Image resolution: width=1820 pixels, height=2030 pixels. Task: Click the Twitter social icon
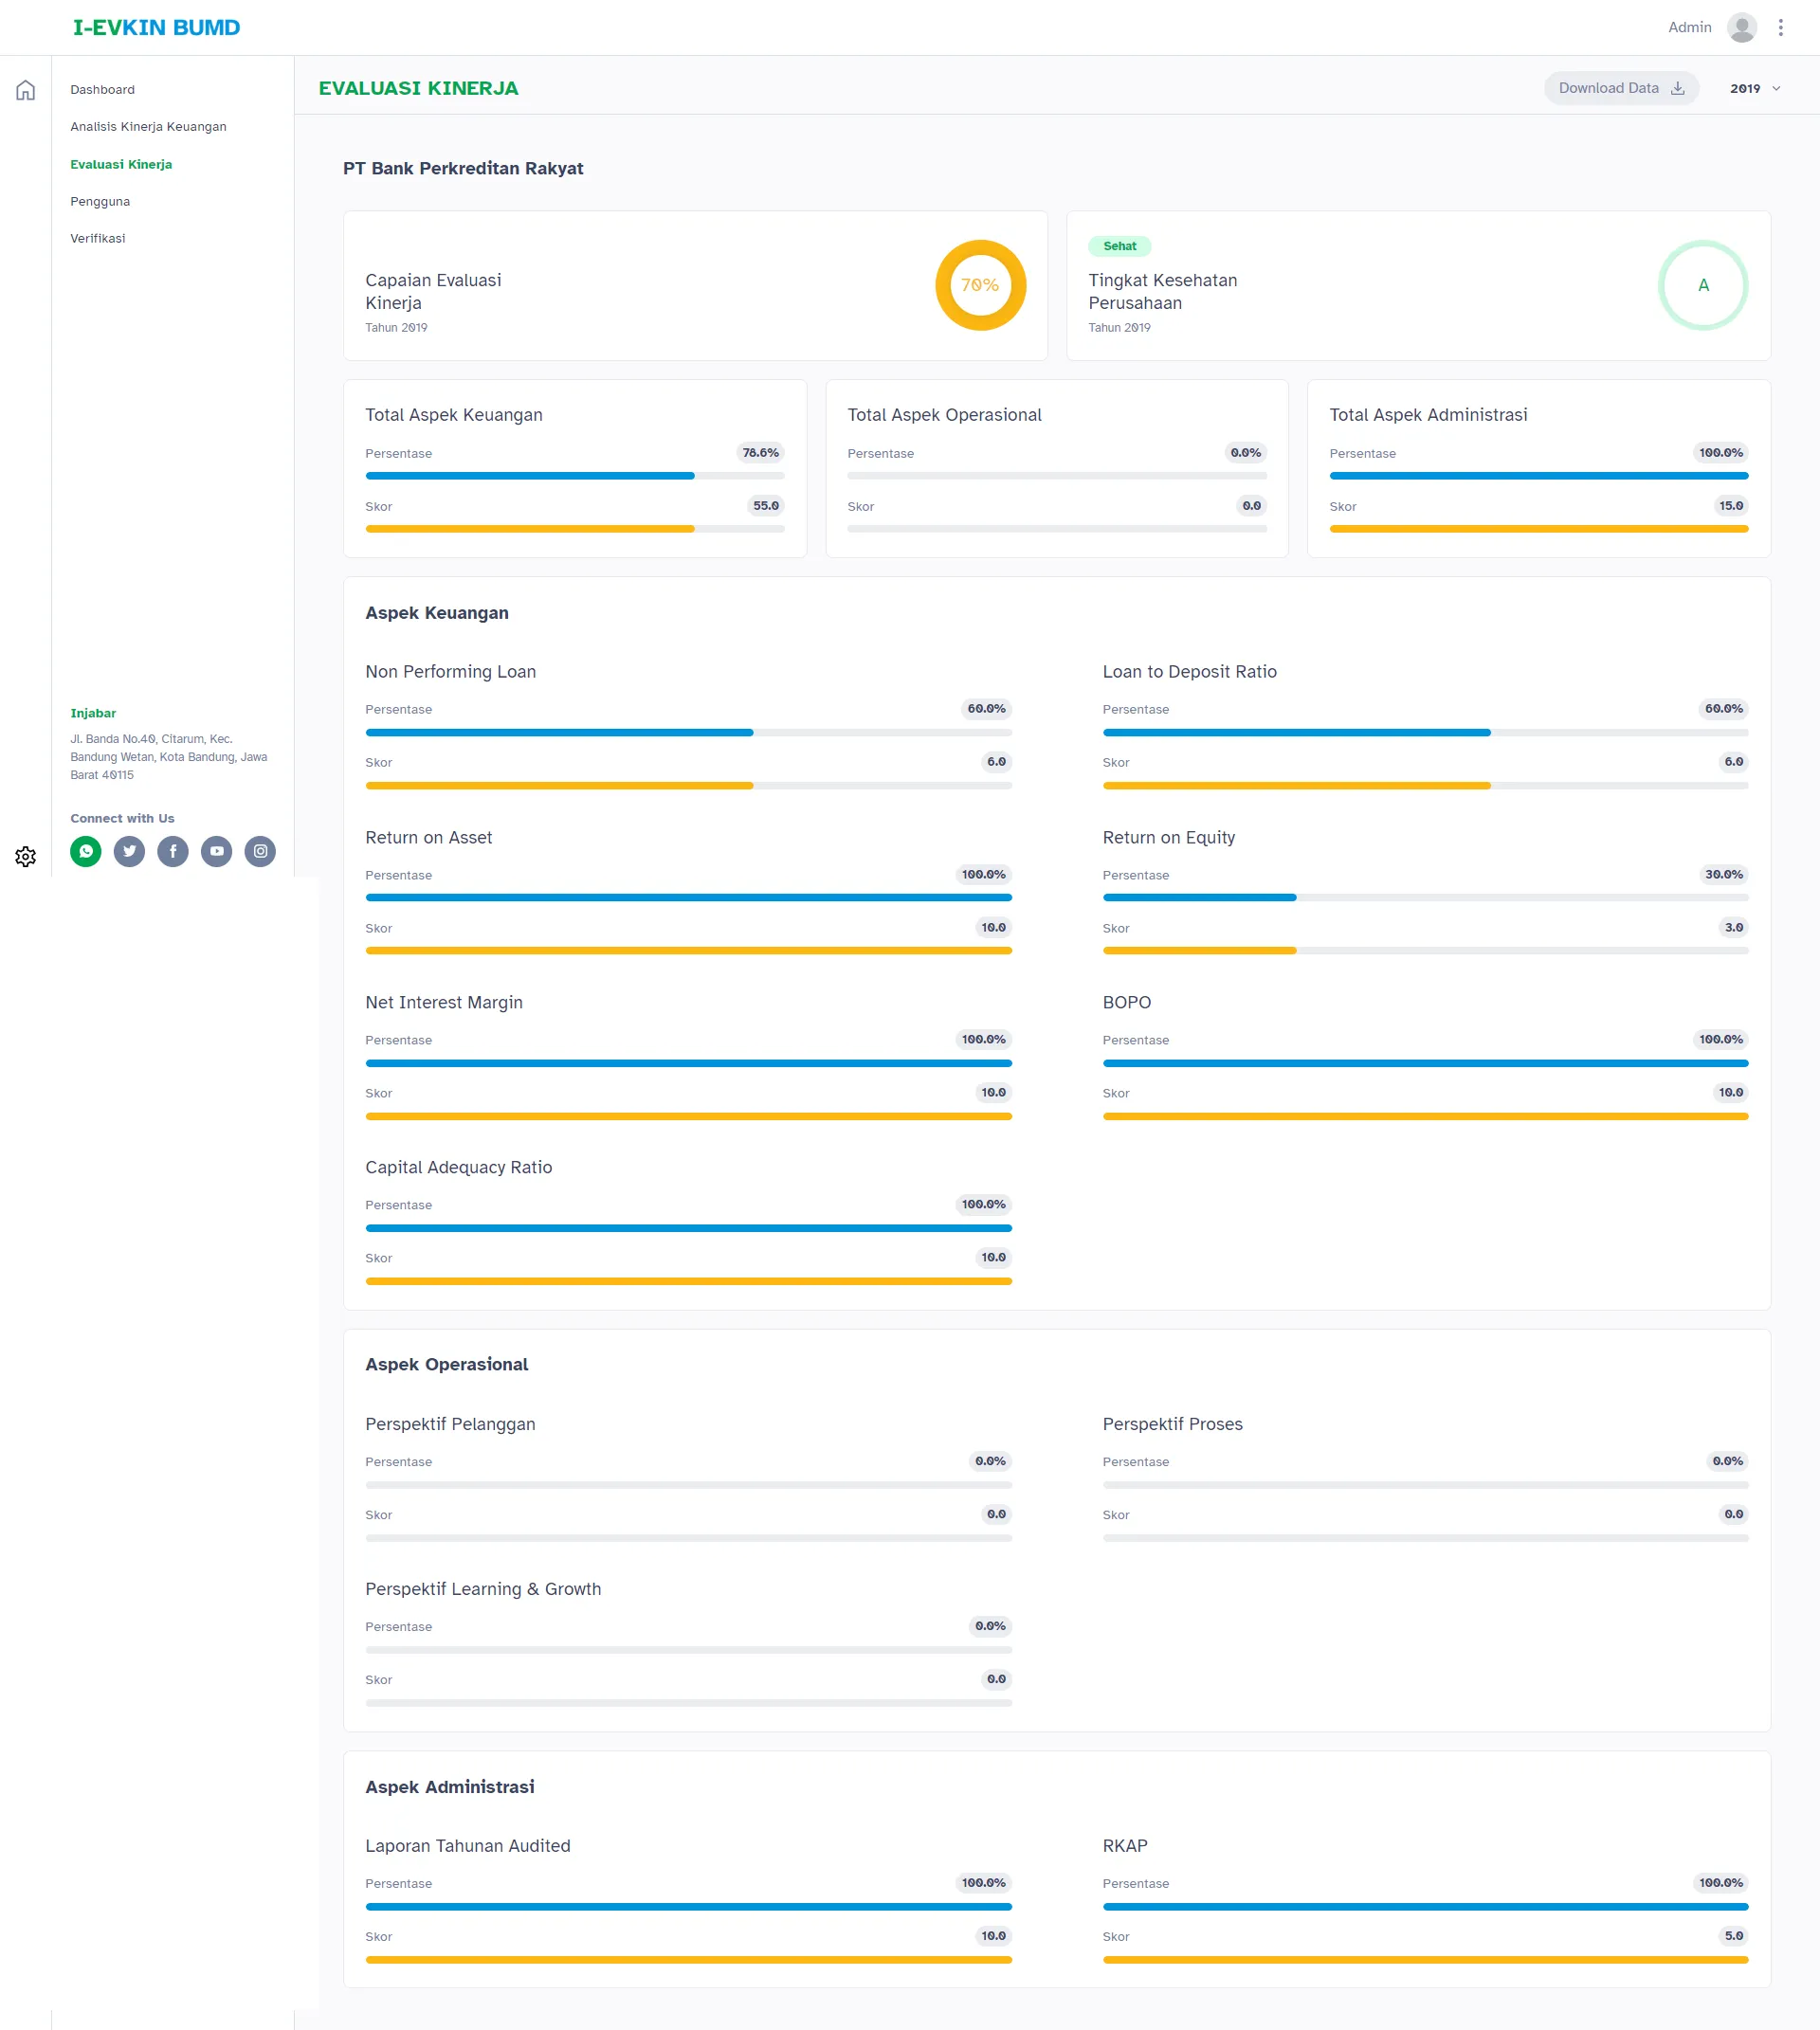pos(129,851)
